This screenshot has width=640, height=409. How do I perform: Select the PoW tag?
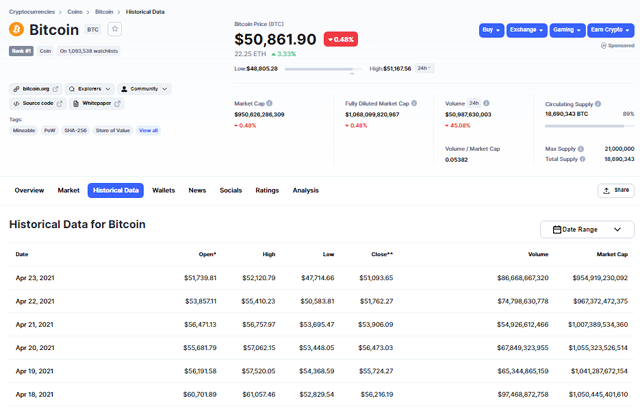(x=49, y=131)
